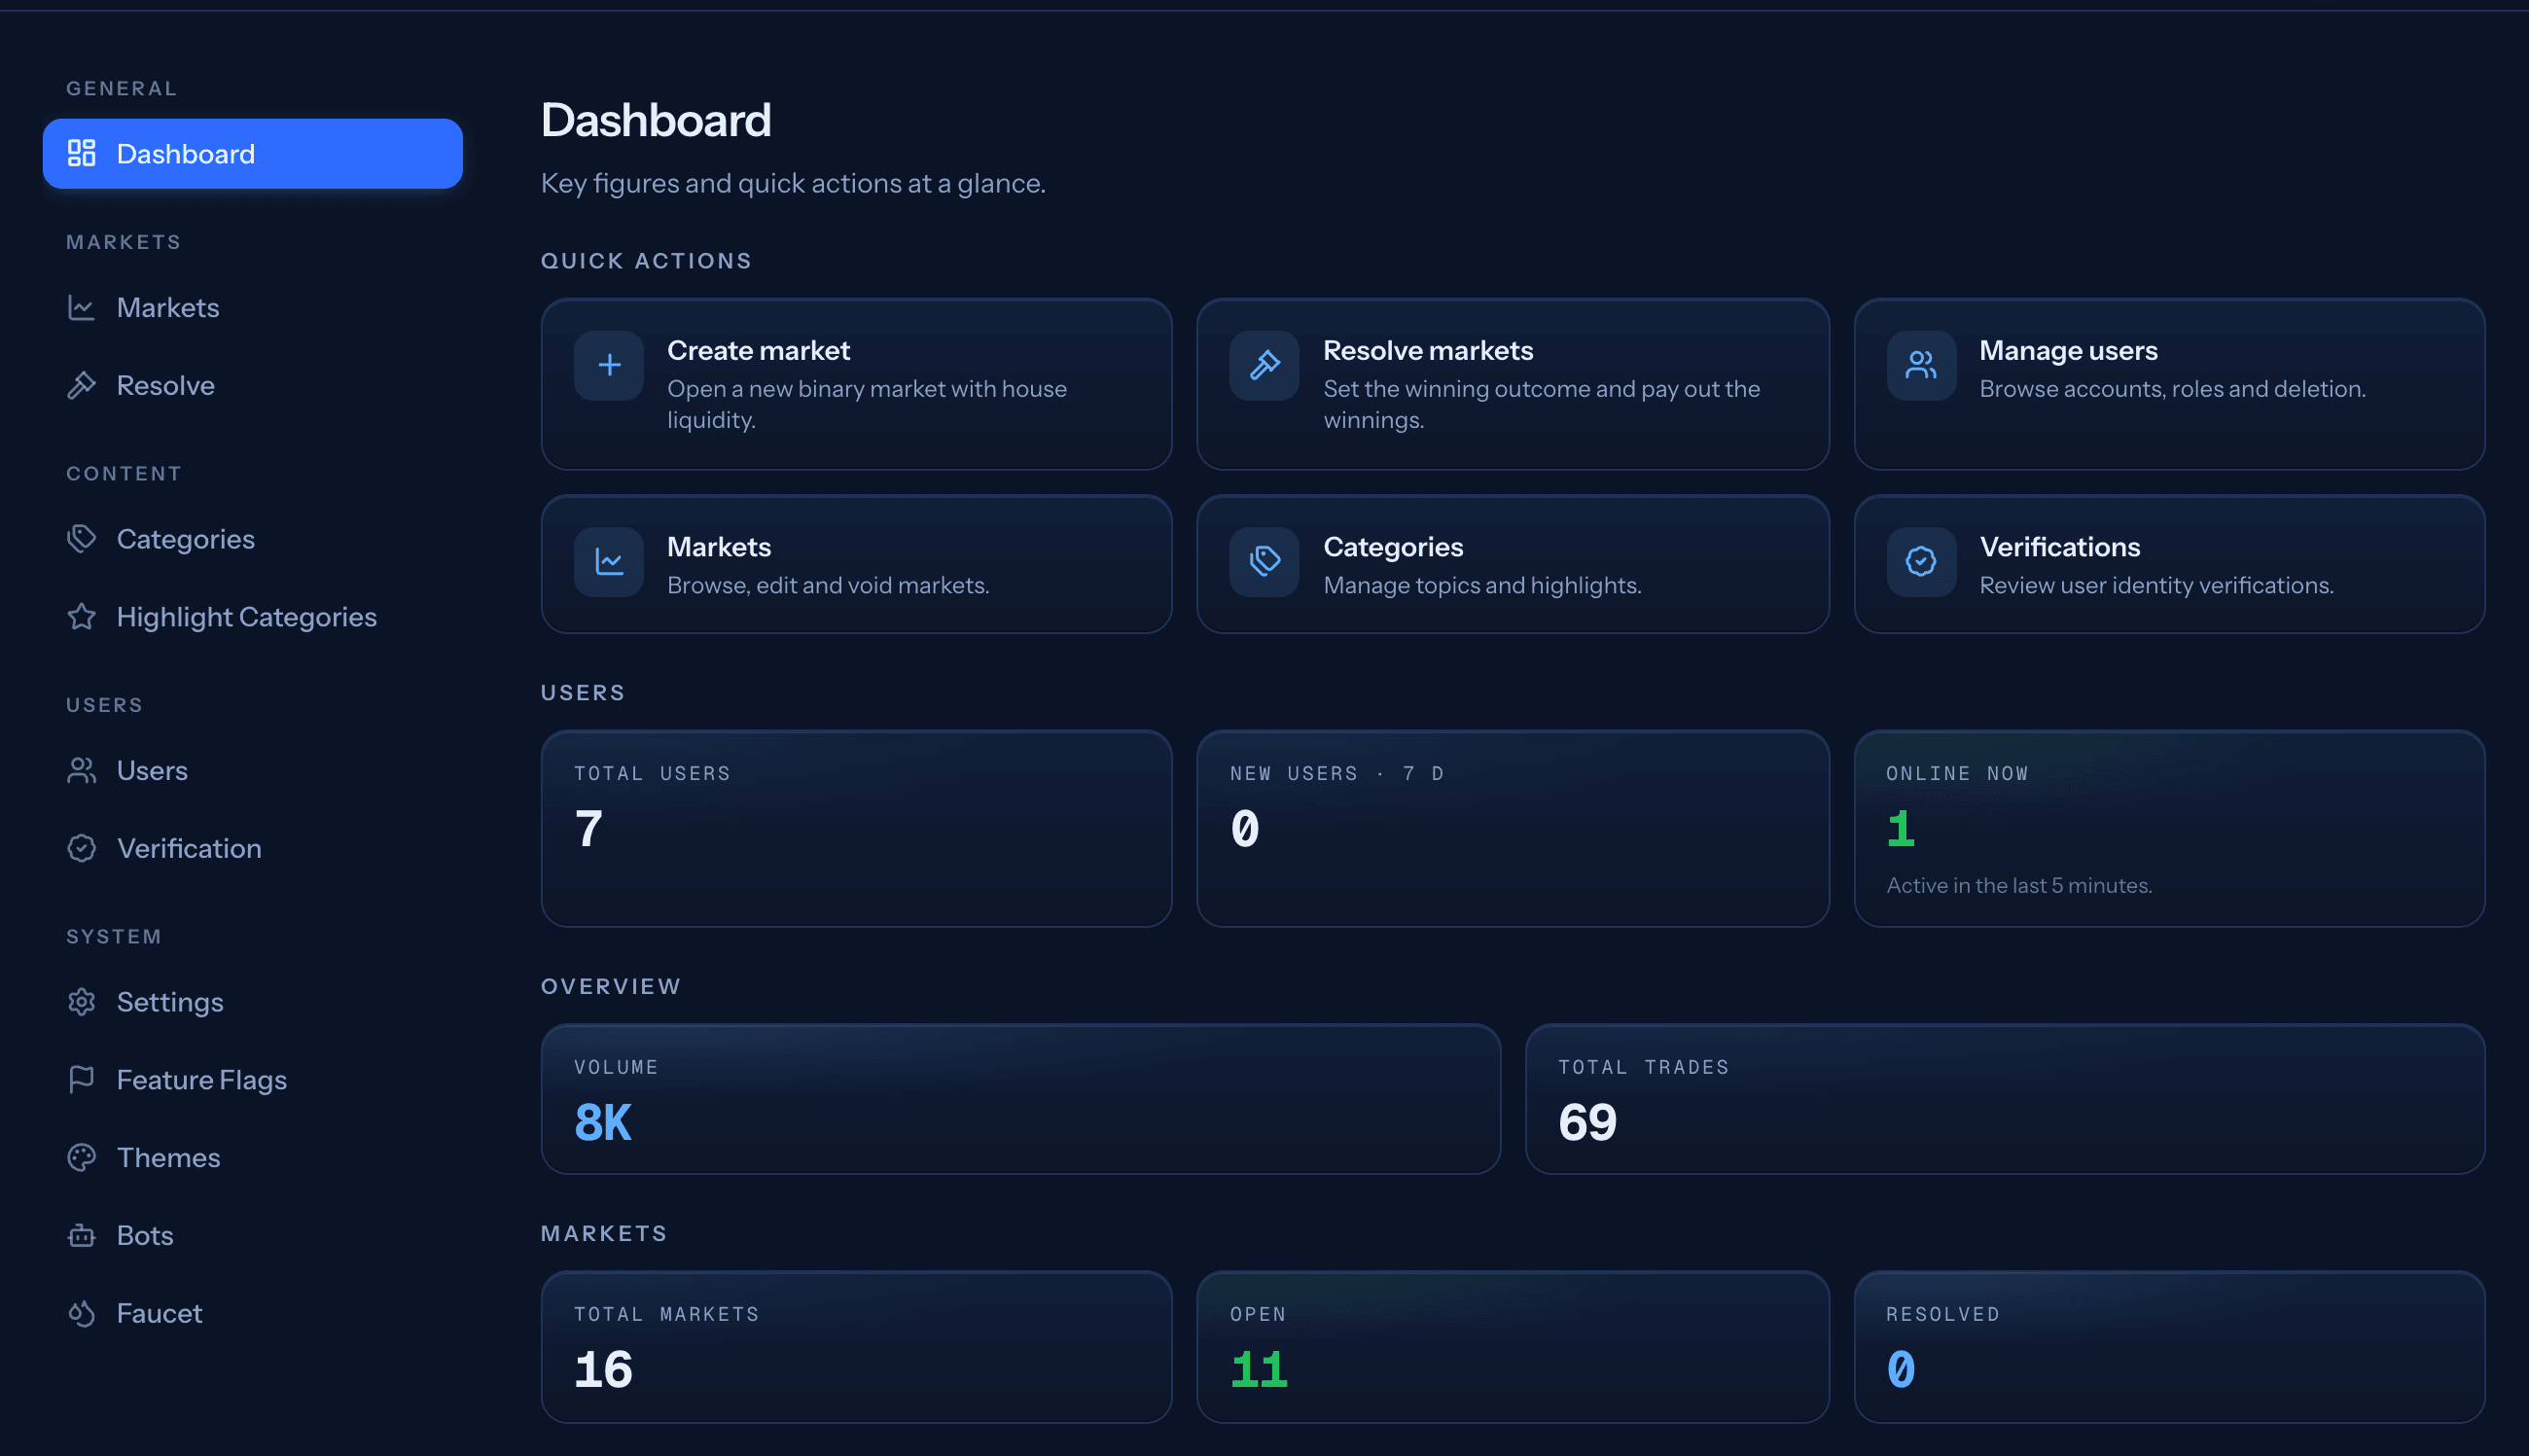Click the chart icon on Markets quick action card

609,561
